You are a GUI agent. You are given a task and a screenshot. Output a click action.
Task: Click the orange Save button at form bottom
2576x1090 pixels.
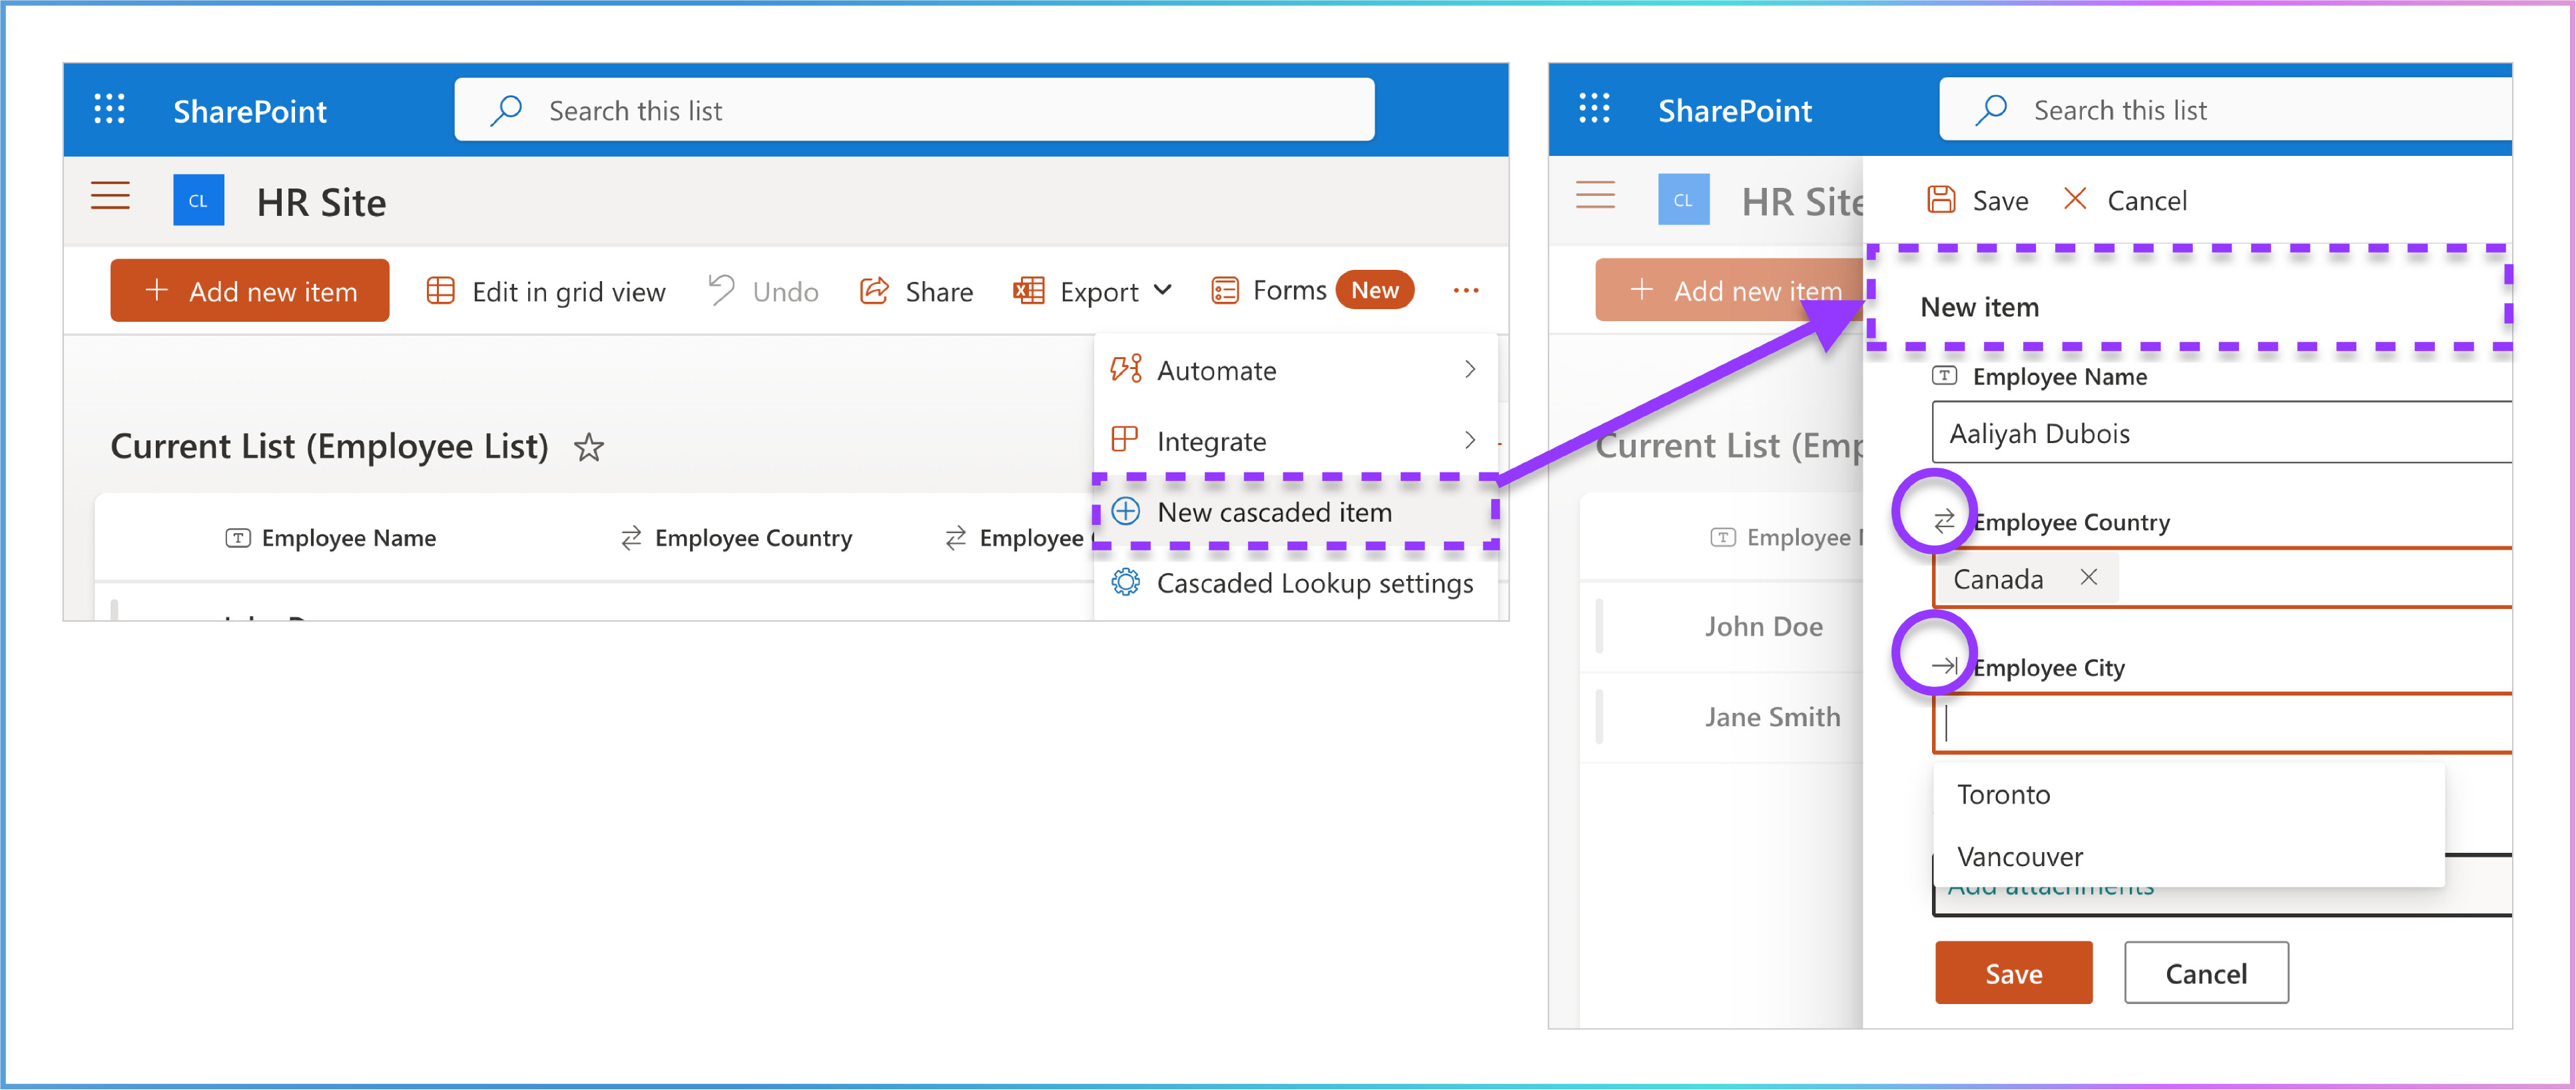pos(2012,973)
